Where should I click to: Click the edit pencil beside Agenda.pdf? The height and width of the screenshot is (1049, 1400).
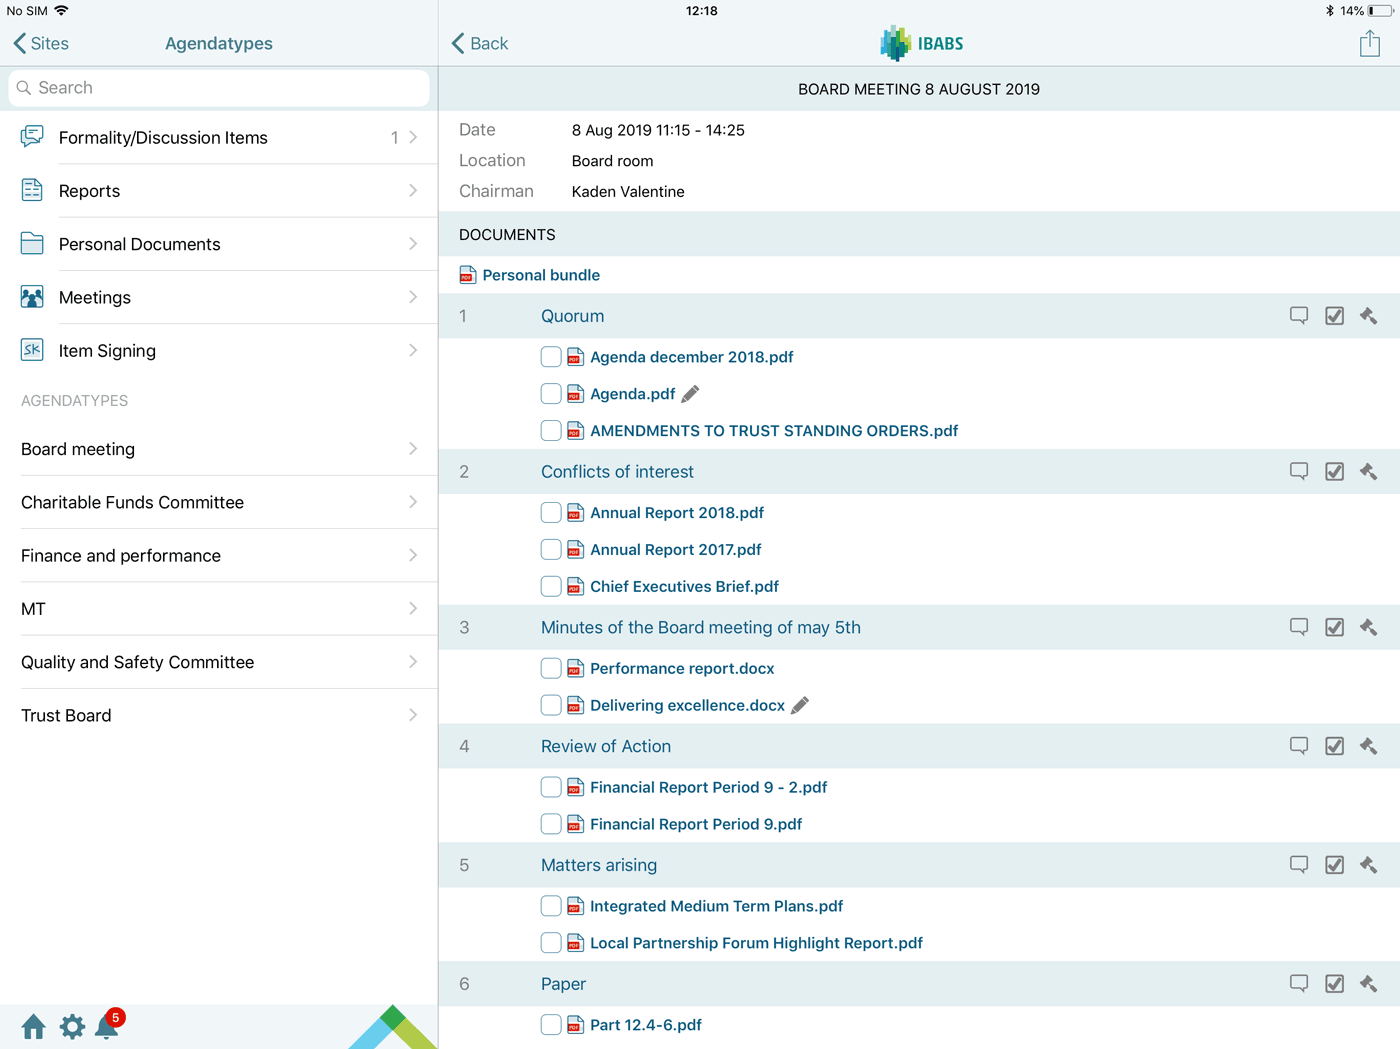(x=689, y=393)
